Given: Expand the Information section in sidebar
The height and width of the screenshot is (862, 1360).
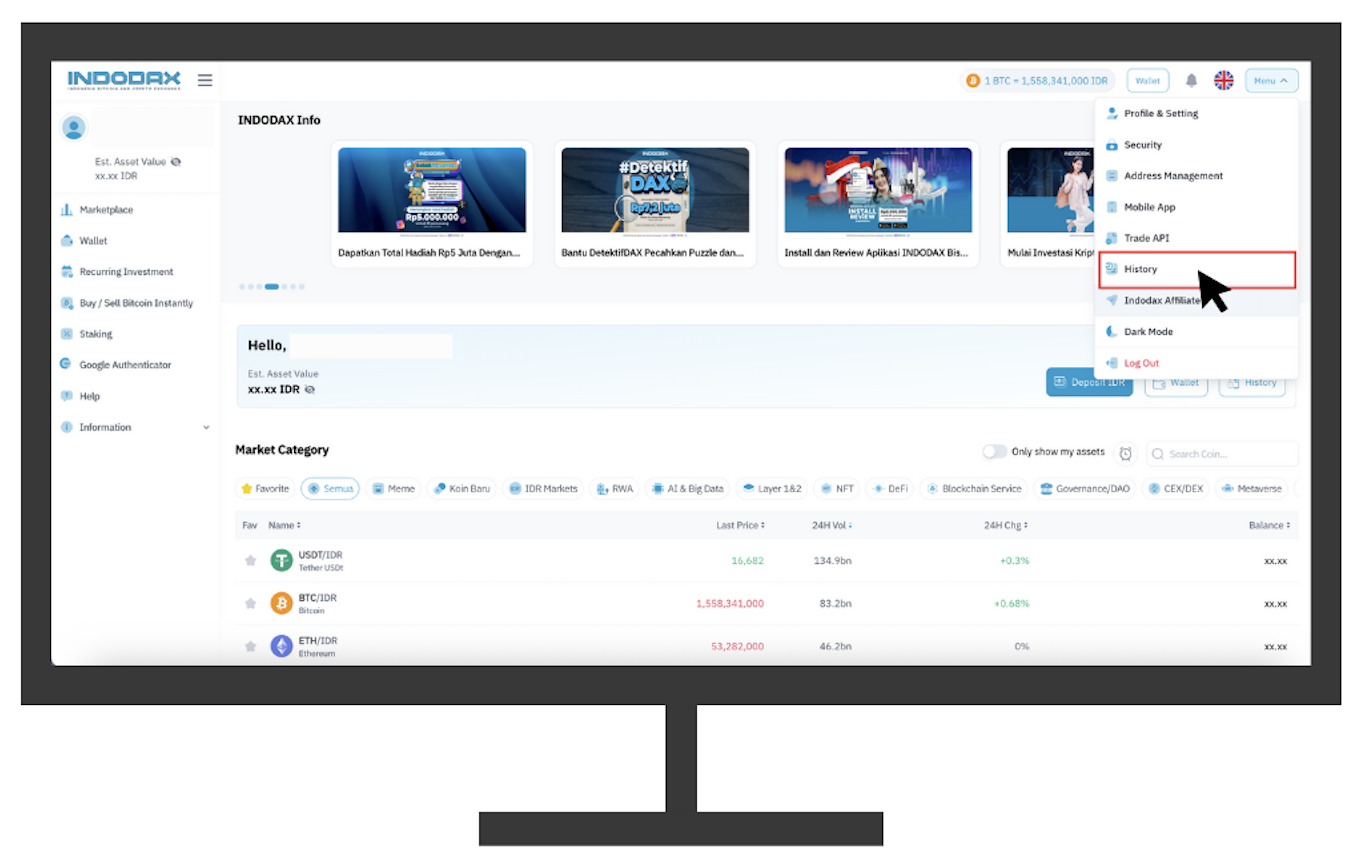Looking at the screenshot, I should coord(206,428).
